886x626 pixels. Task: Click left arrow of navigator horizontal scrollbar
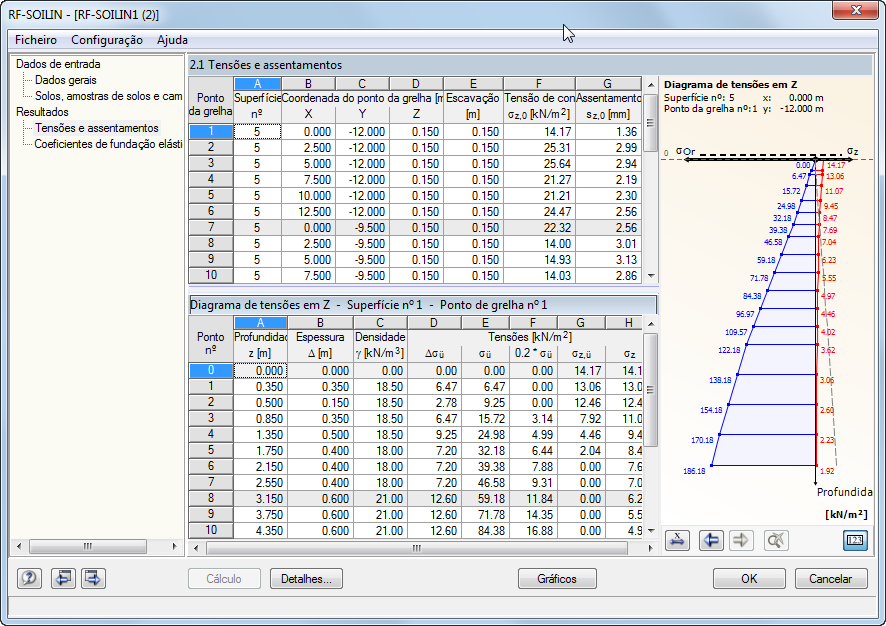tap(19, 546)
